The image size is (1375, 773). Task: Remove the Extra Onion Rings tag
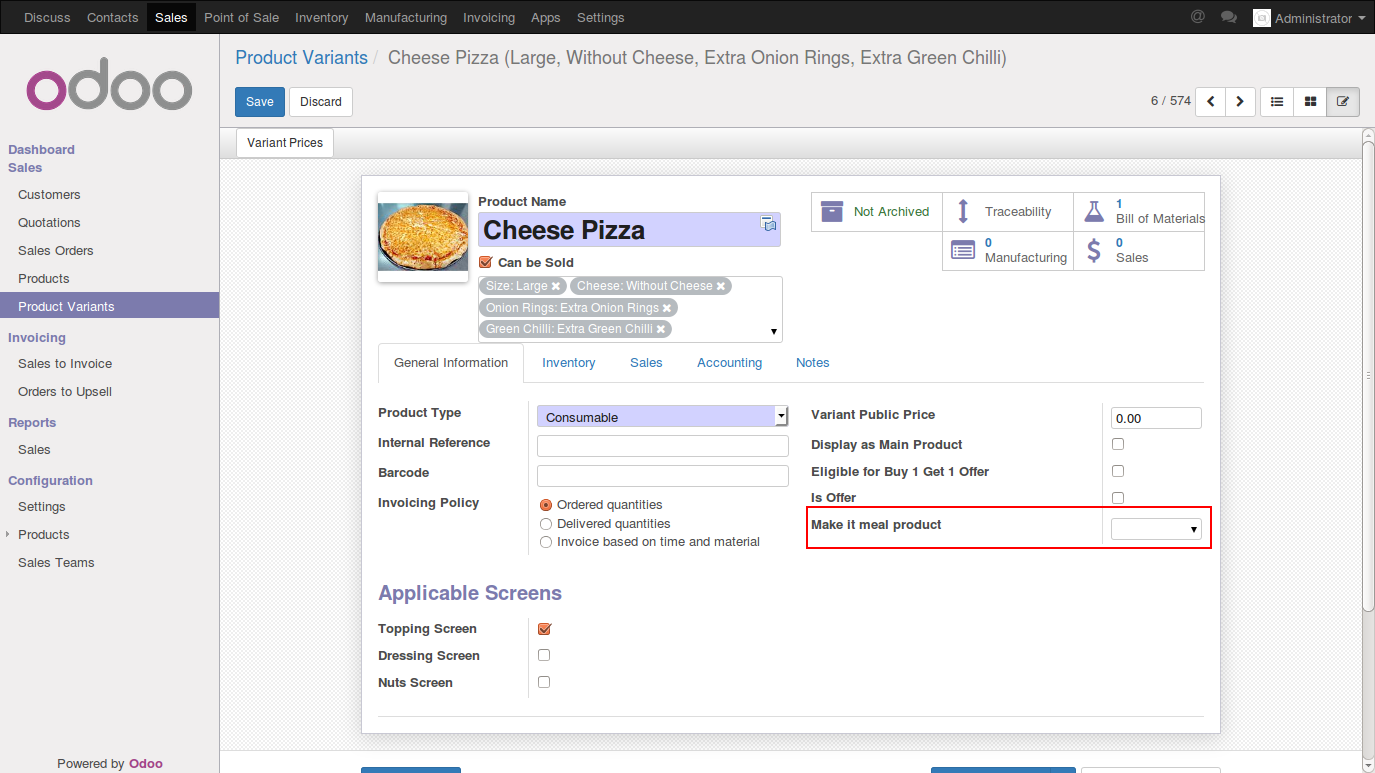pyautogui.click(x=666, y=308)
